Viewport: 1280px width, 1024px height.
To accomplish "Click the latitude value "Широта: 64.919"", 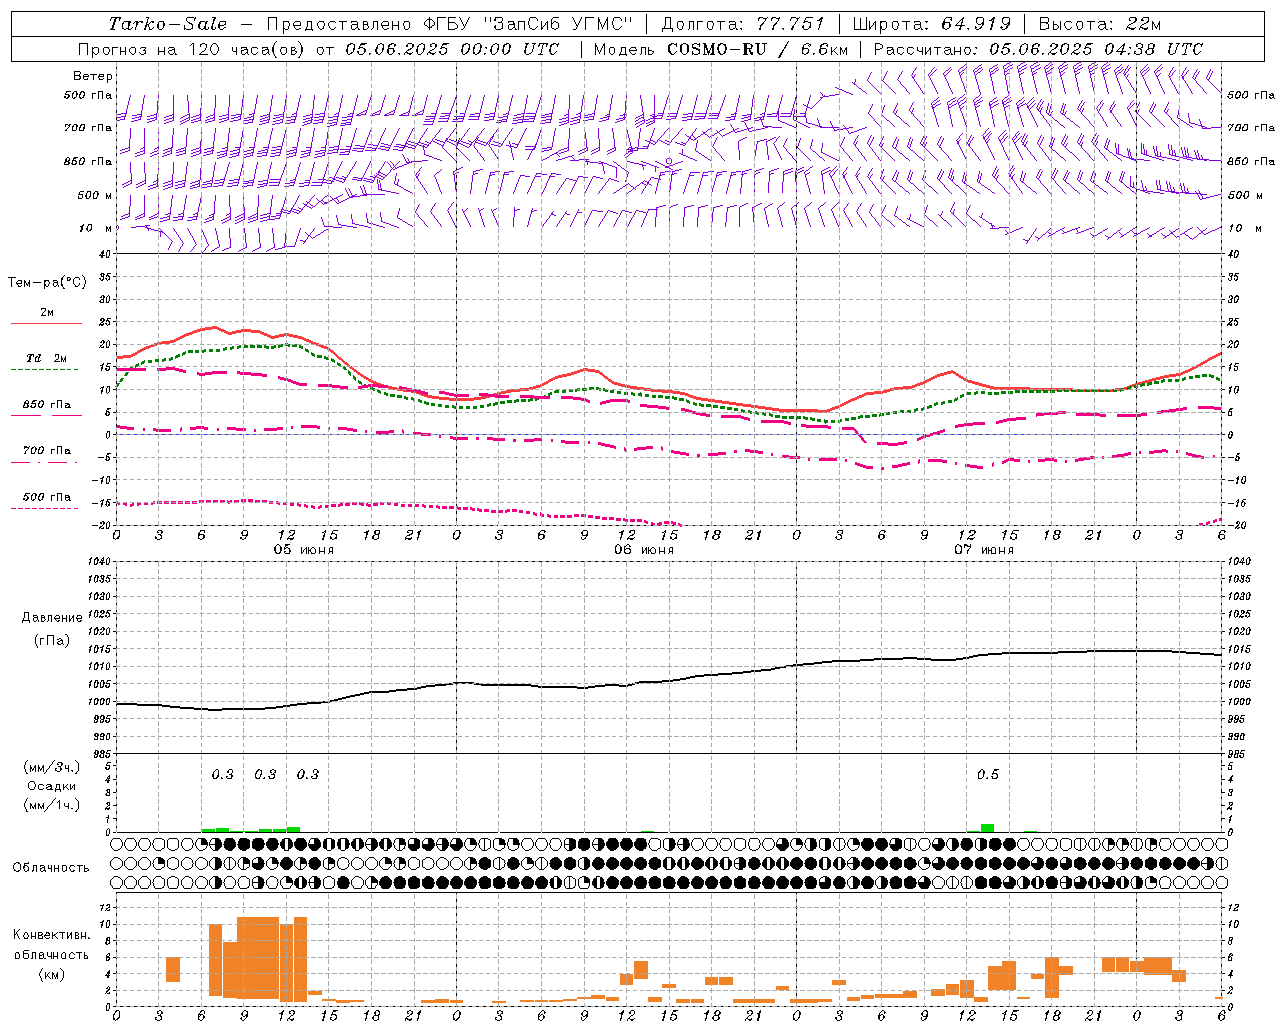I will point(931,24).
